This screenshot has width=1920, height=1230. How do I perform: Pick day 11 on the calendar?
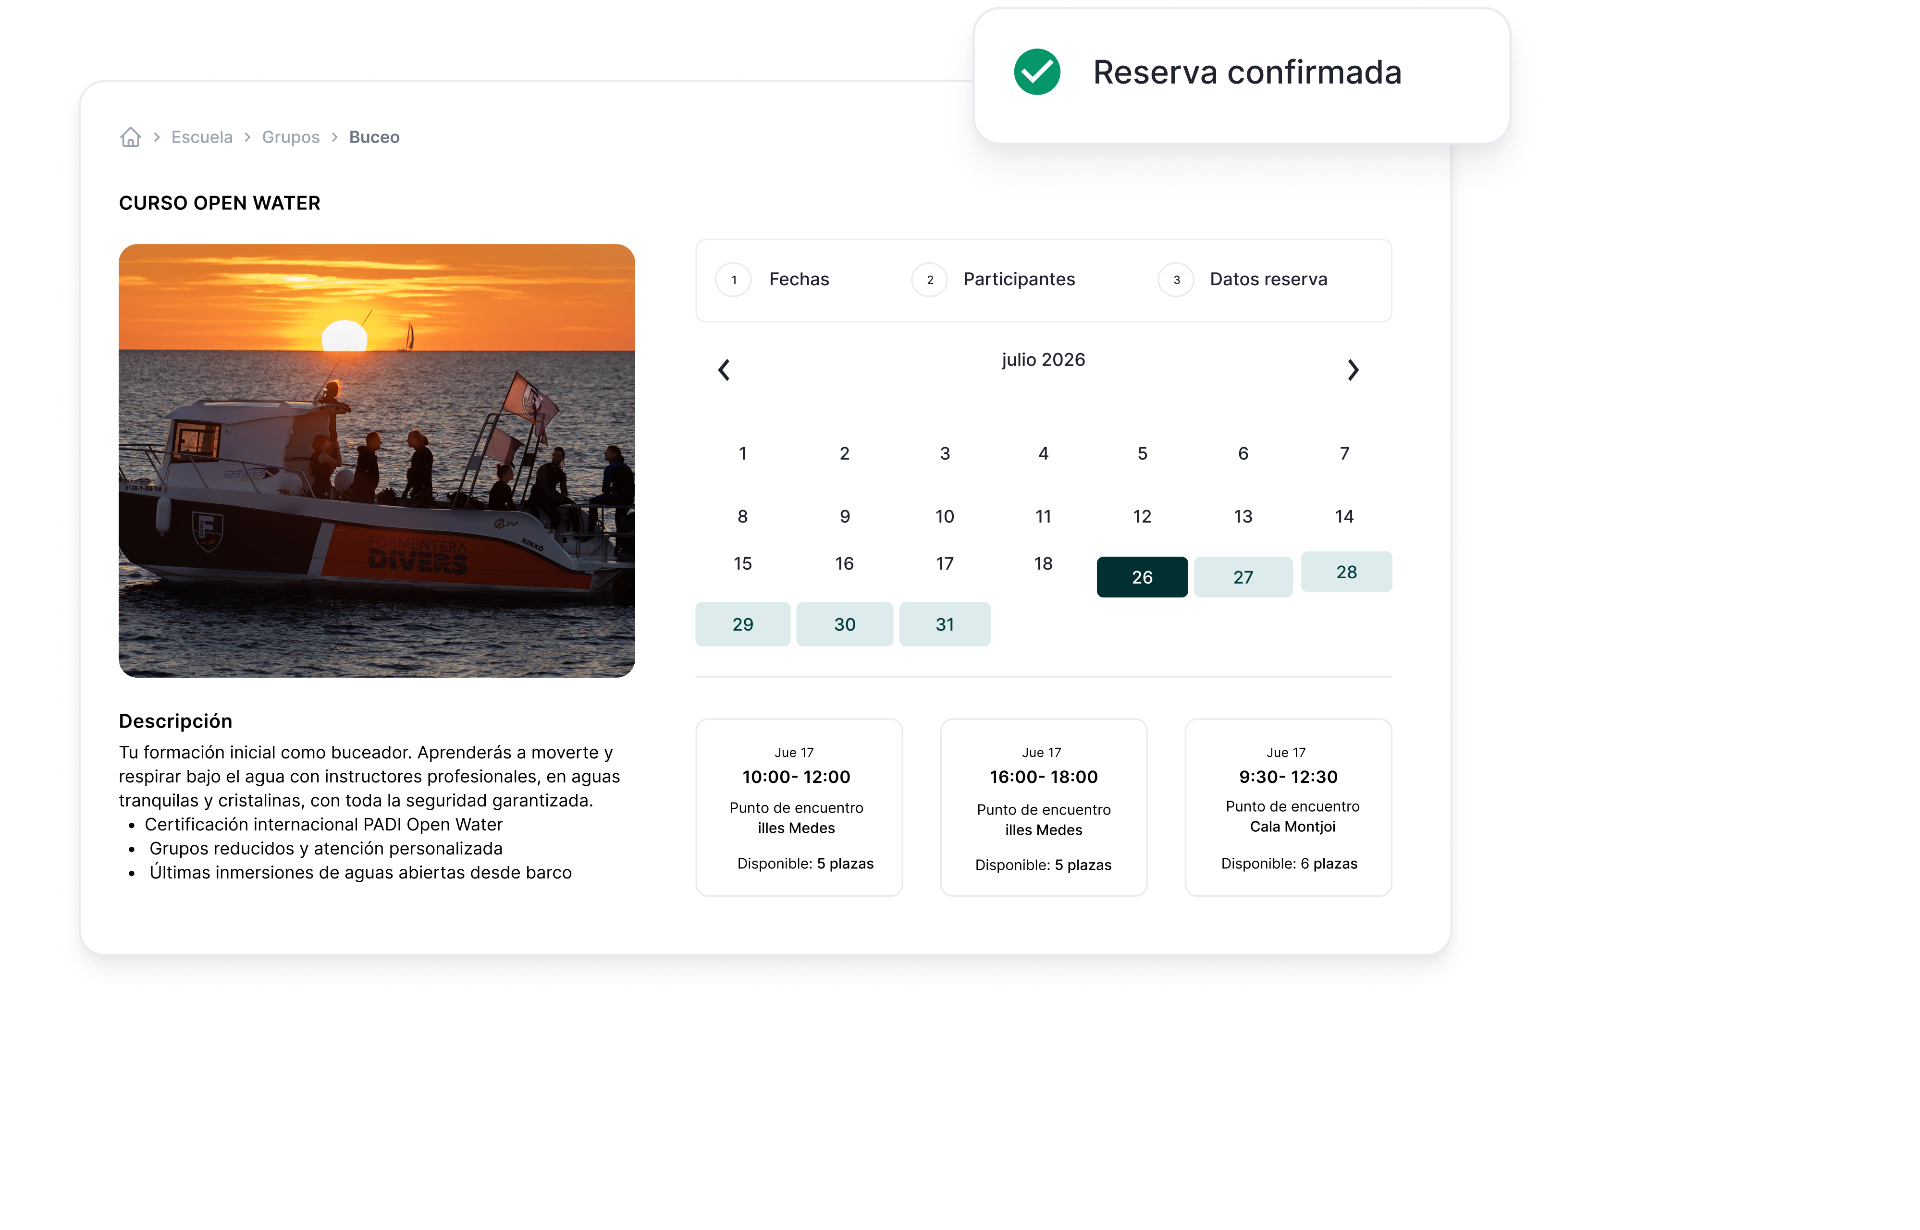1043,517
